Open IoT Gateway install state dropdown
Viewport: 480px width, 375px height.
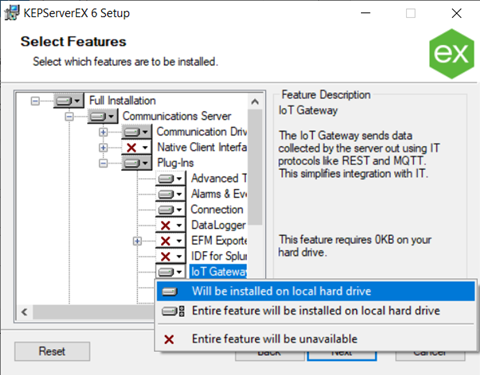click(x=170, y=272)
